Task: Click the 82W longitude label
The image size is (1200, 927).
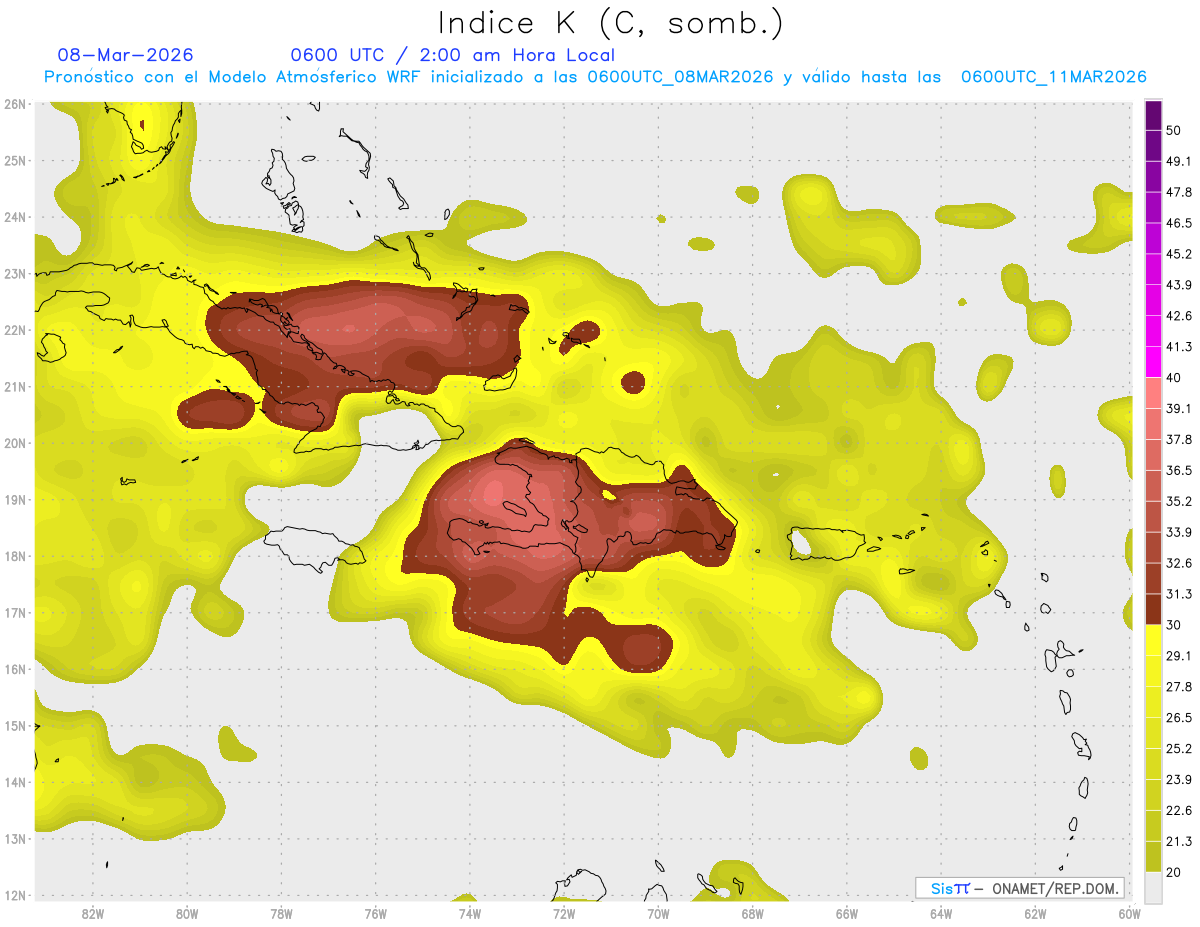Action: [92, 913]
